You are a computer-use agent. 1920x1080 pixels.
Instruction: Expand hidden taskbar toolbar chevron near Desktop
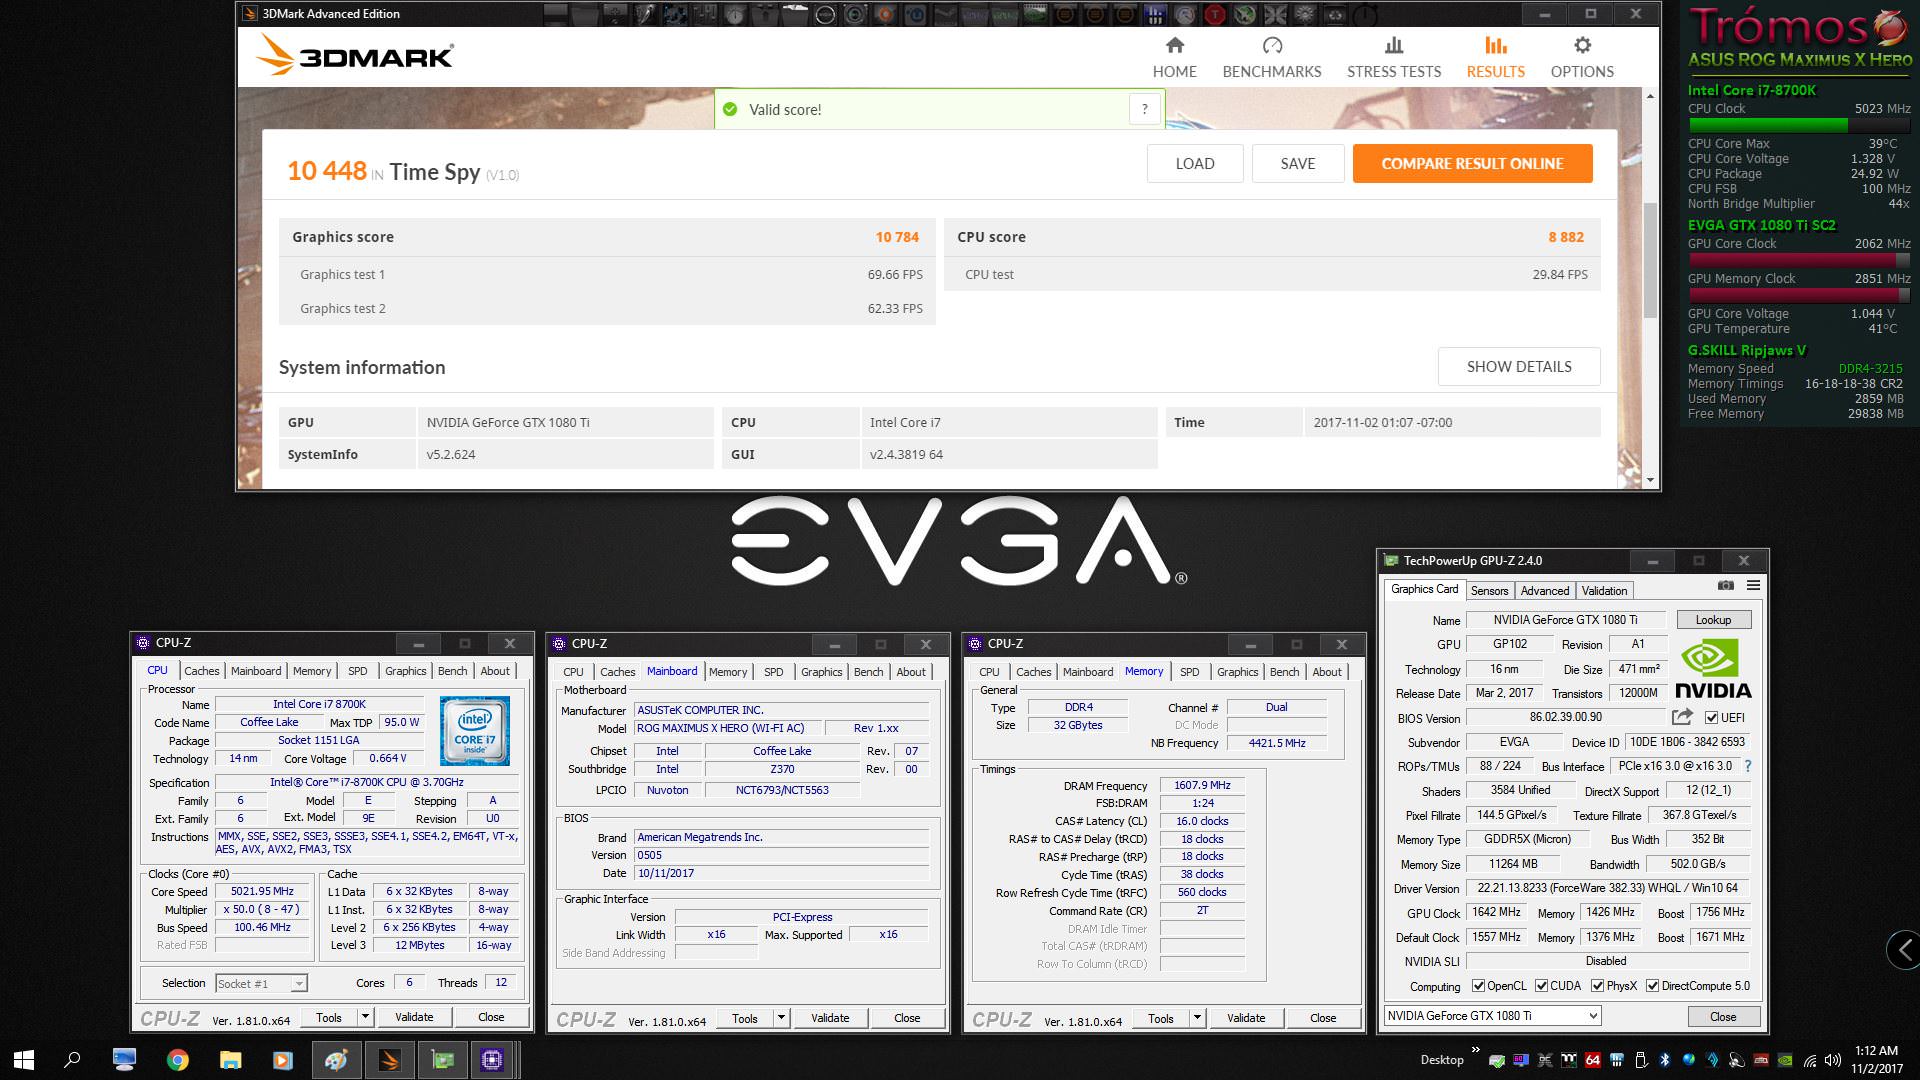point(1475,1050)
